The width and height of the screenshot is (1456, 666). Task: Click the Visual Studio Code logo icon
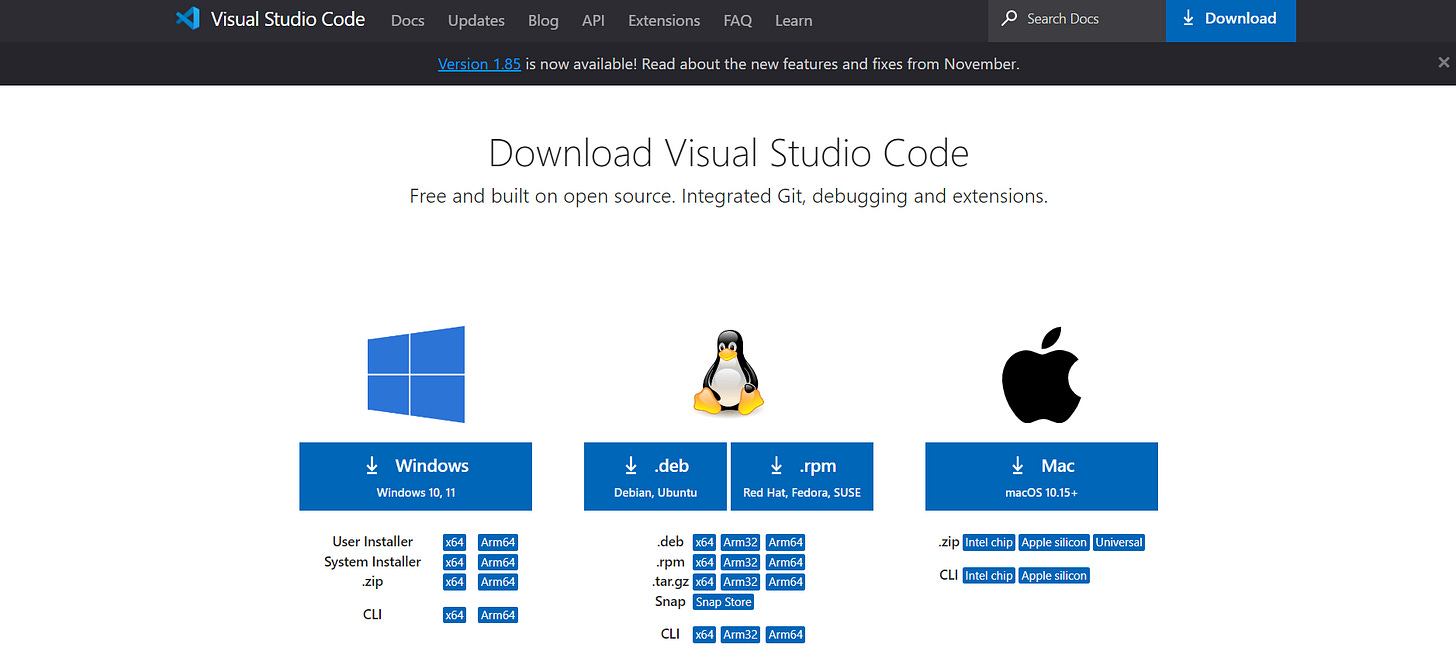coord(187,19)
